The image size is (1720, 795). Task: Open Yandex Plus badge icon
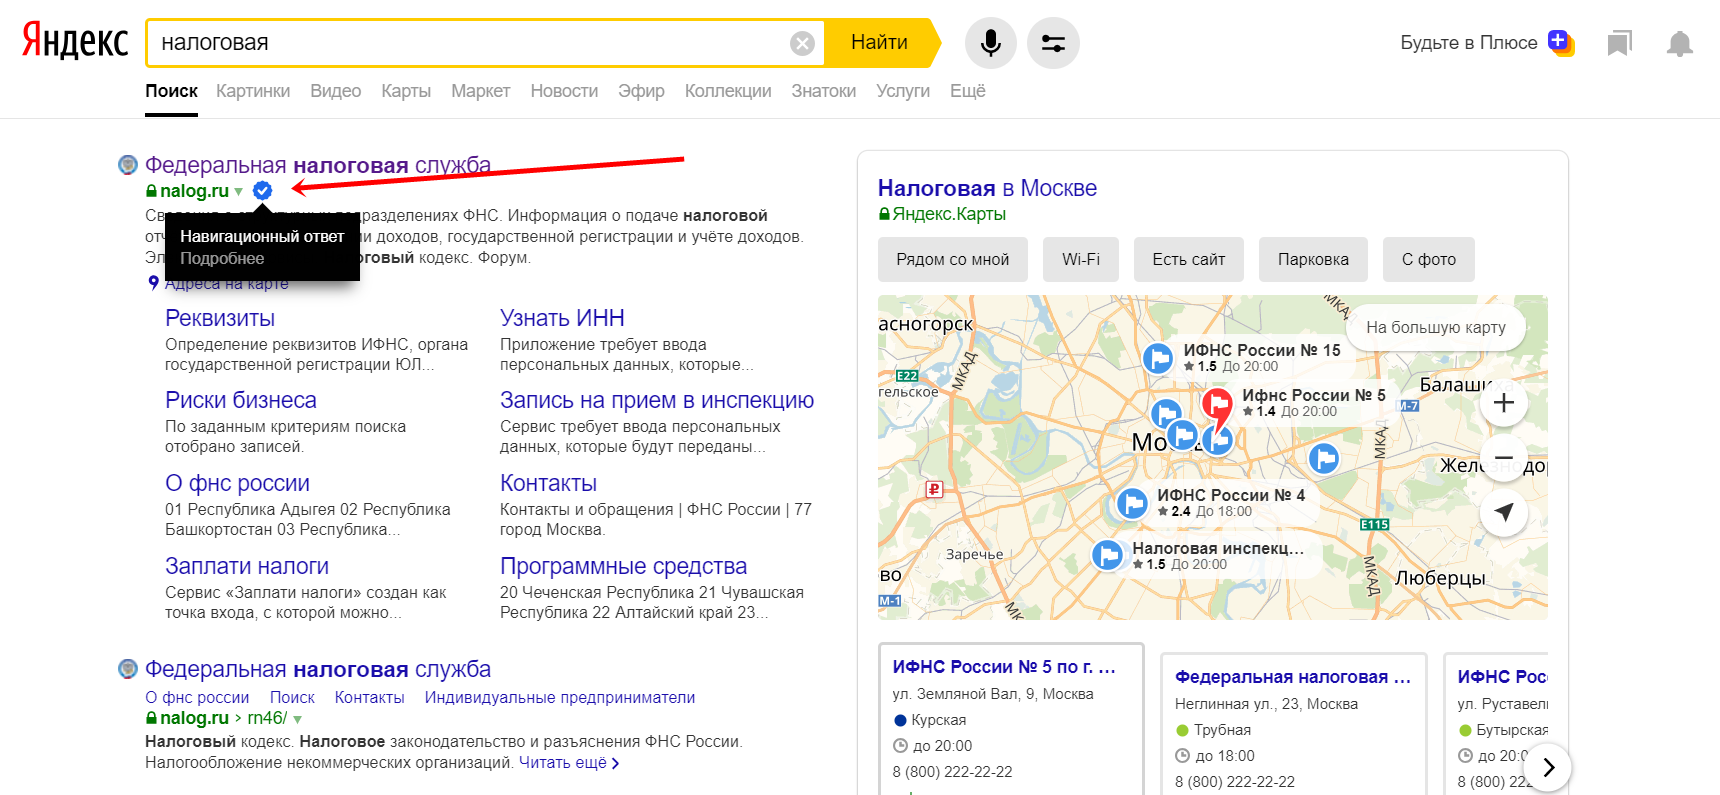[x=1560, y=43]
